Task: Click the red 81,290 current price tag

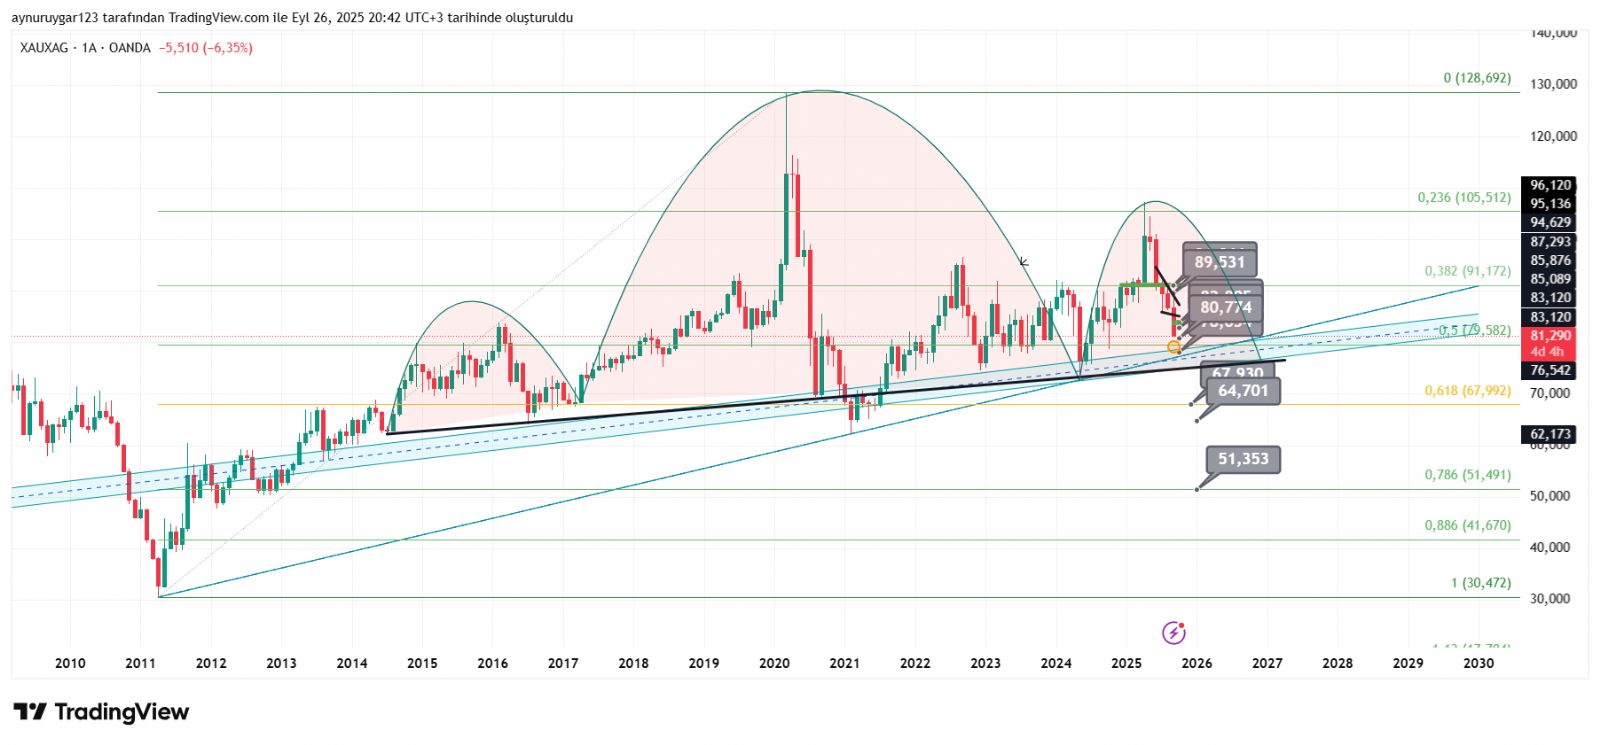Action: (x=1549, y=337)
